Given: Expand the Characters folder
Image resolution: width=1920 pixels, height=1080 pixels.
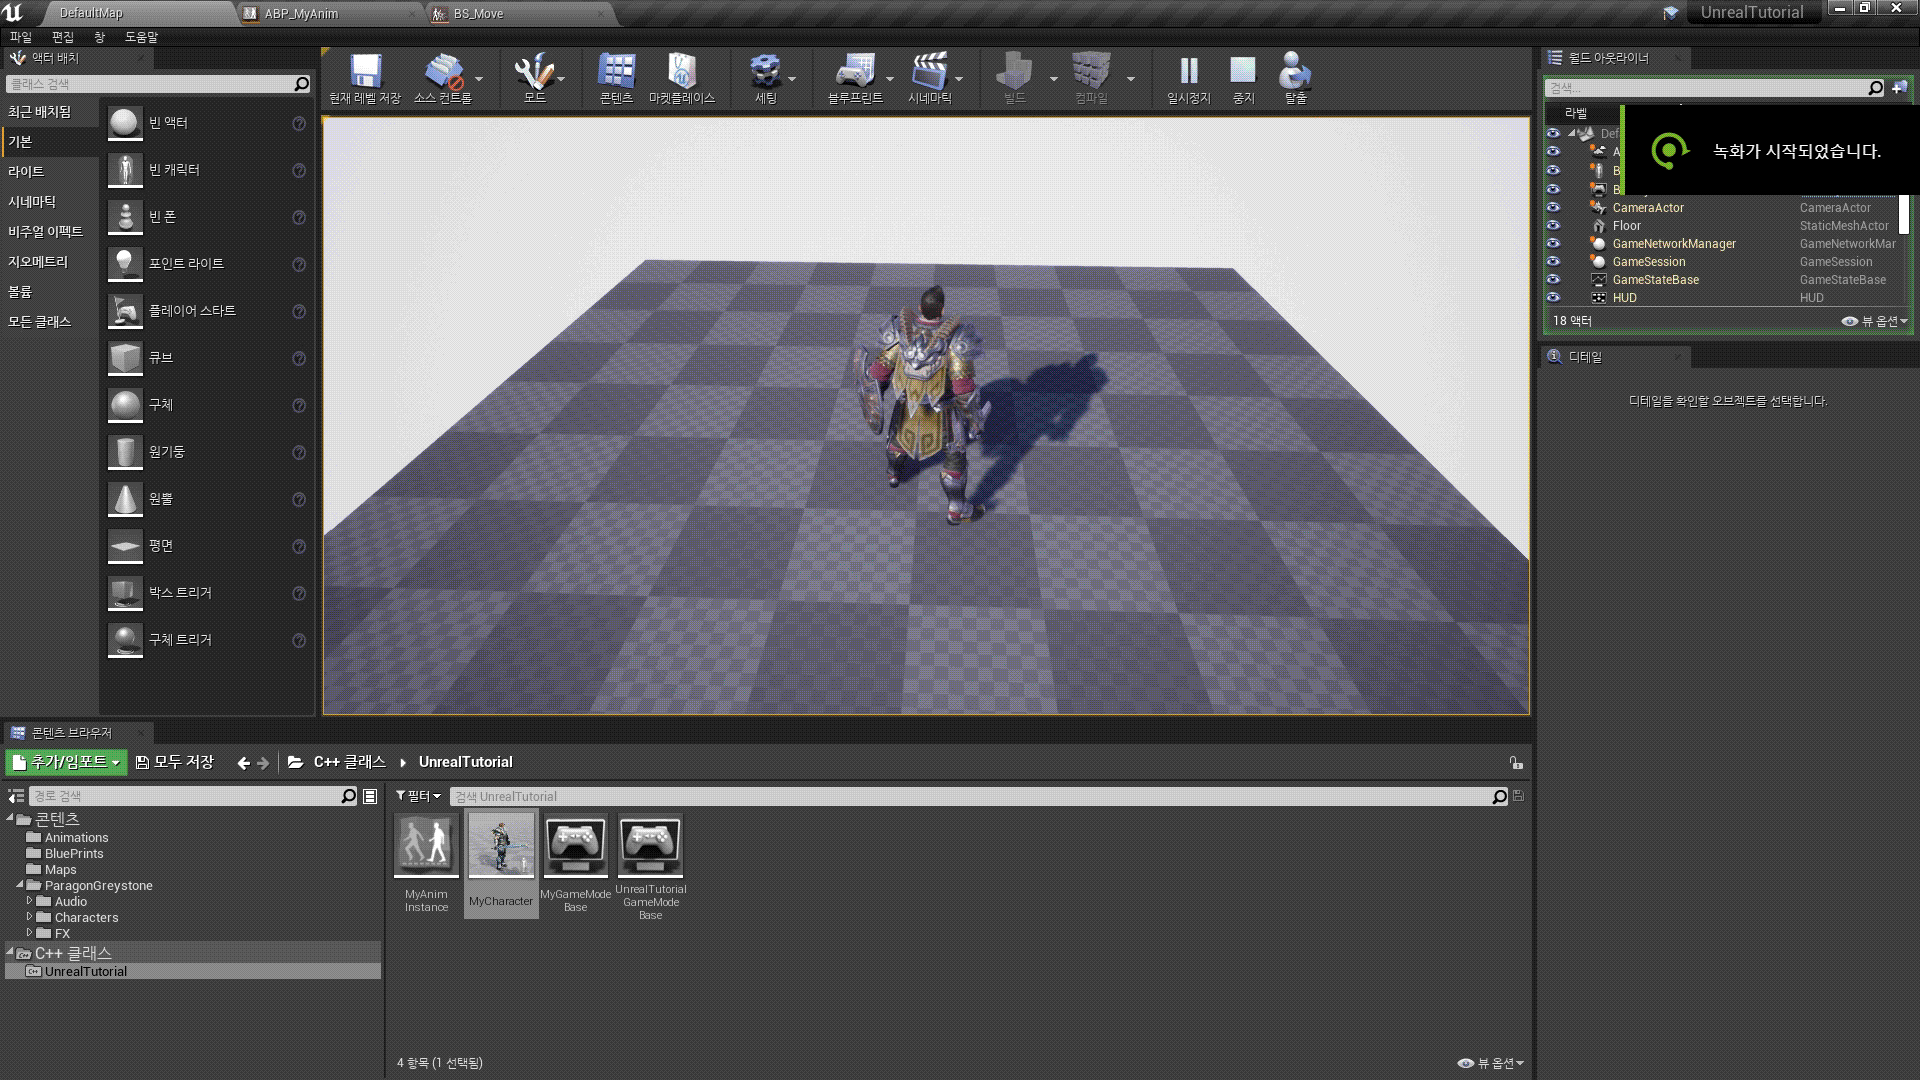Looking at the screenshot, I should tap(30, 917).
